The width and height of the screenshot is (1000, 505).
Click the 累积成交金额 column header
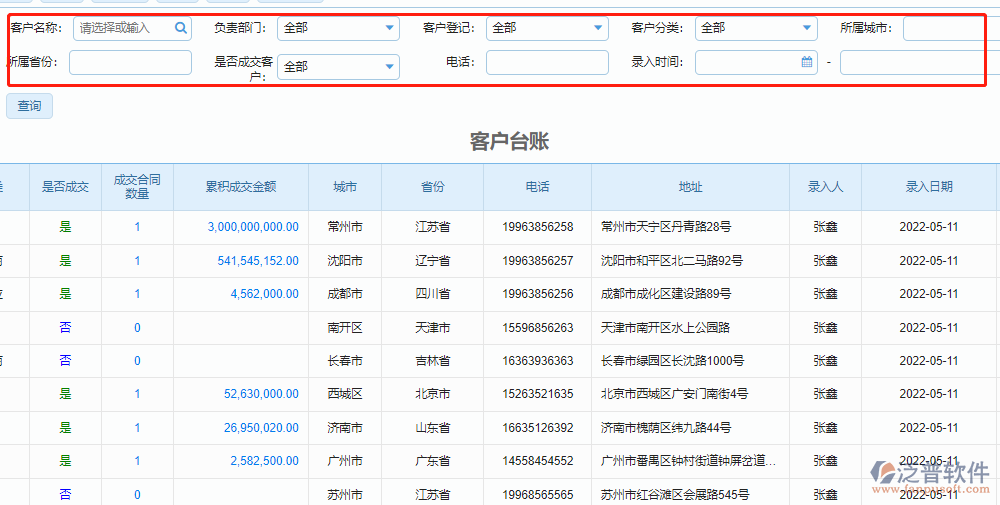tap(241, 187)
